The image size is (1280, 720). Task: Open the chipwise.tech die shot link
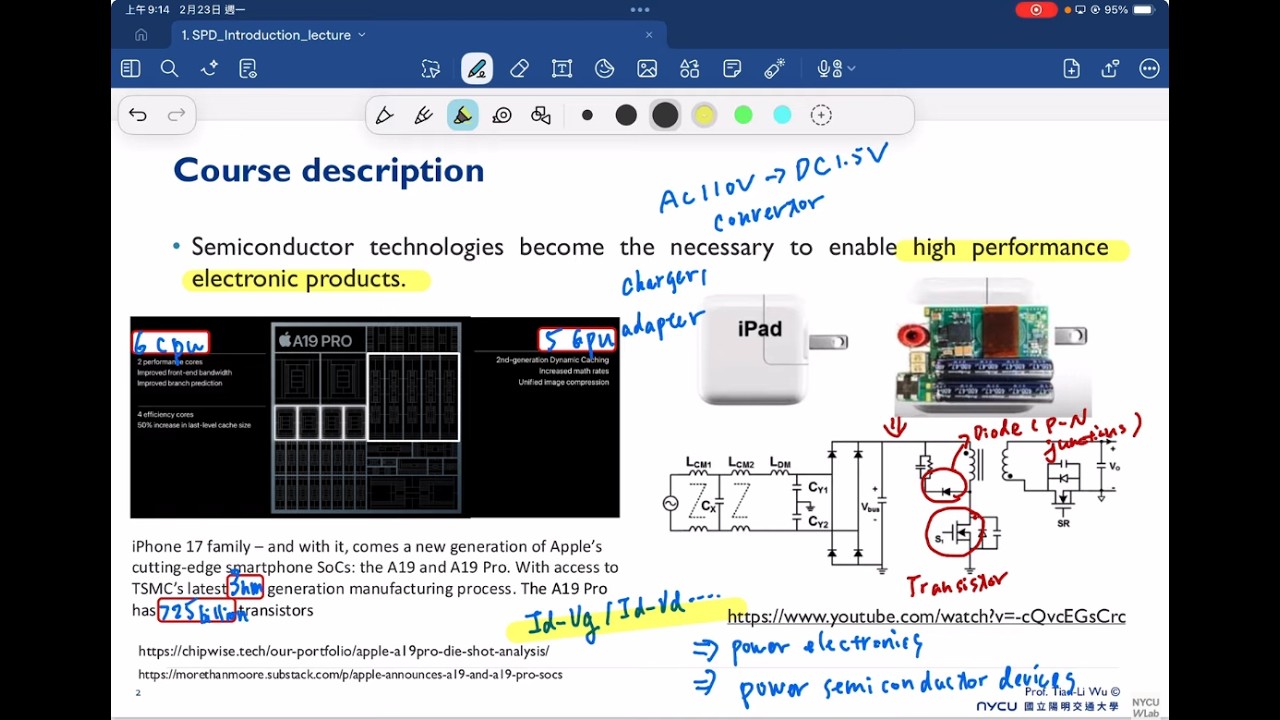coord(343,651)
